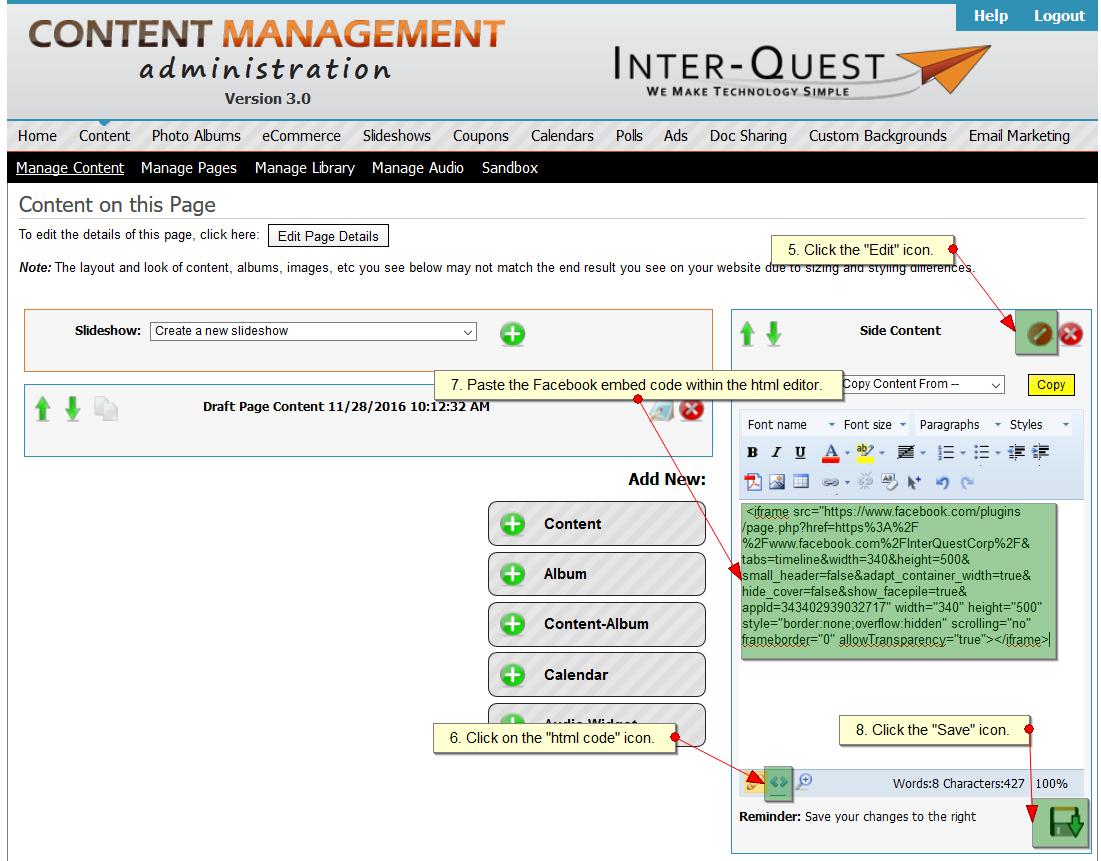Insert a table in the editor
The image size is (1101, 861).
coord(801,481)
